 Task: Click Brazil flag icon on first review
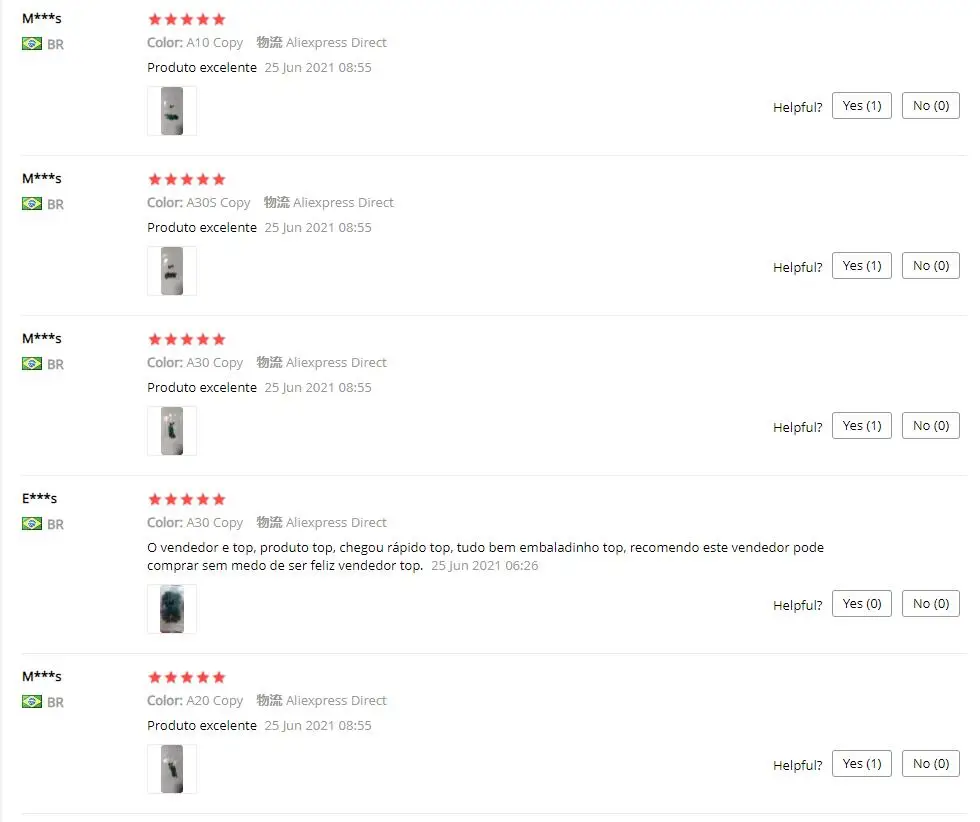pyautogui.click(x=32, y=44)
